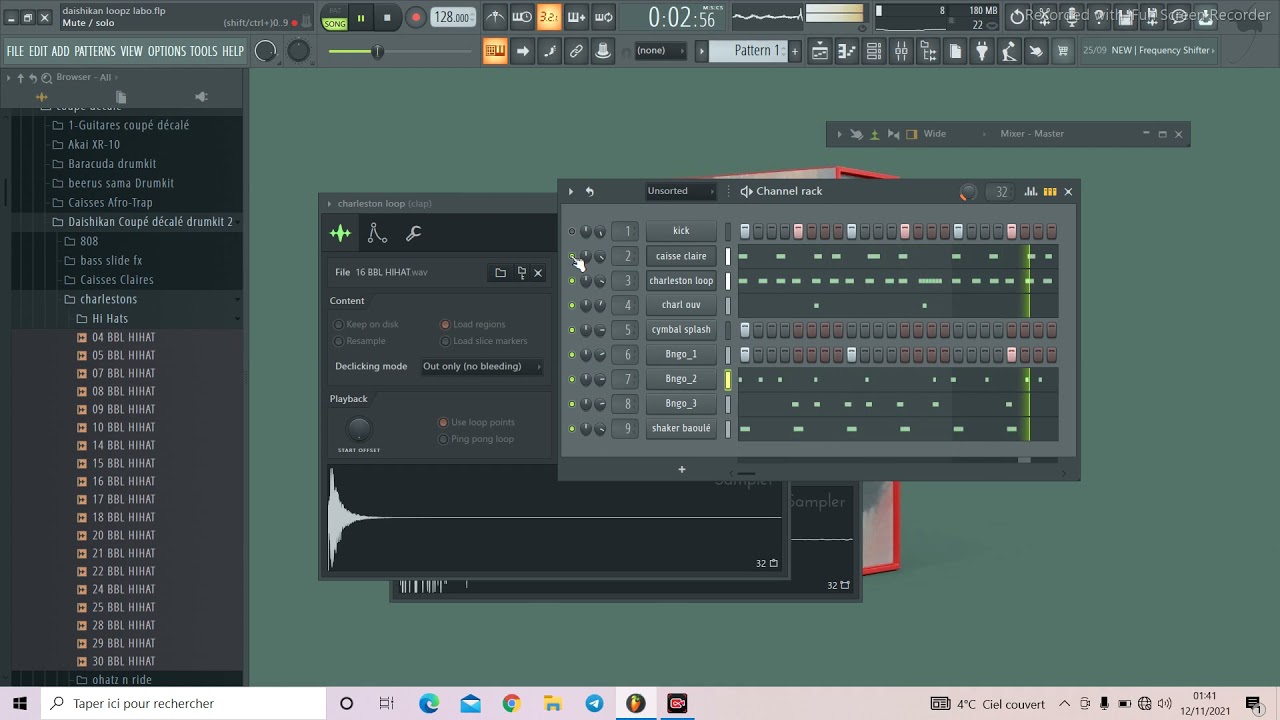1280x720 pixels.
Task: Toggle the Browser view icon
Action: pyautogui.click(x=928, y=51)
